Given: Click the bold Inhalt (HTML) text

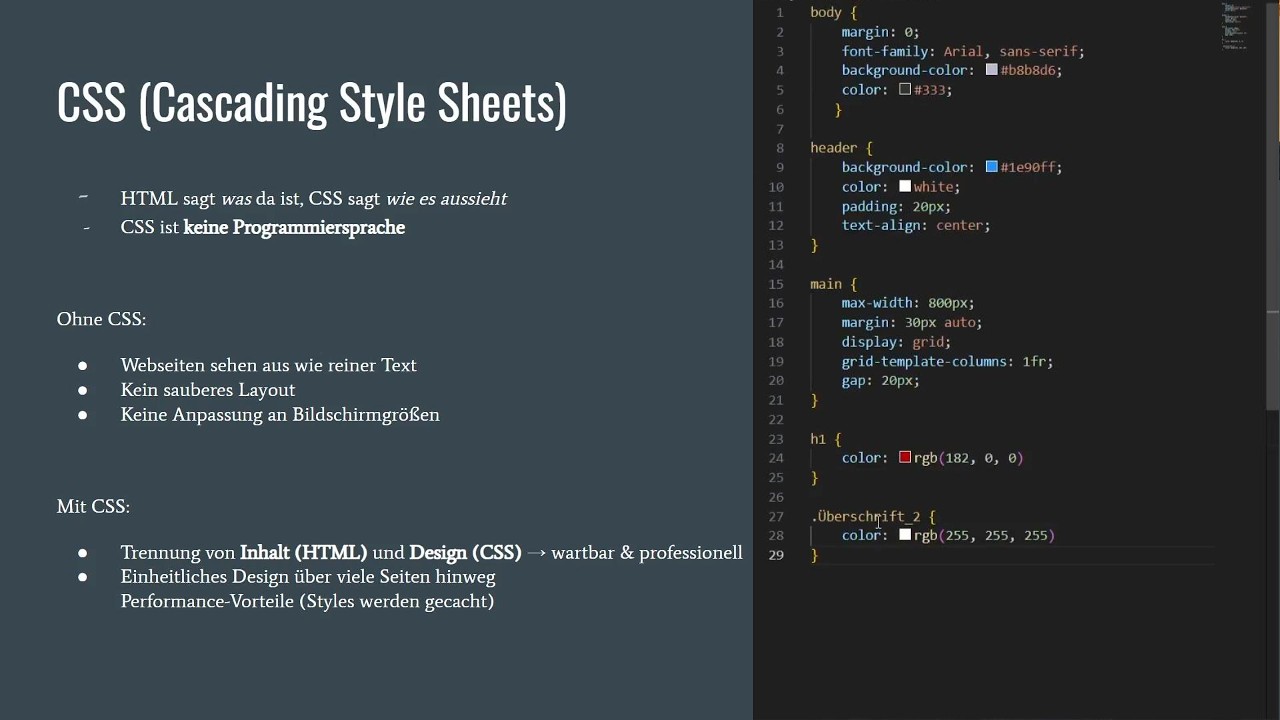Looking at the screenshot, I should [304, 552].
